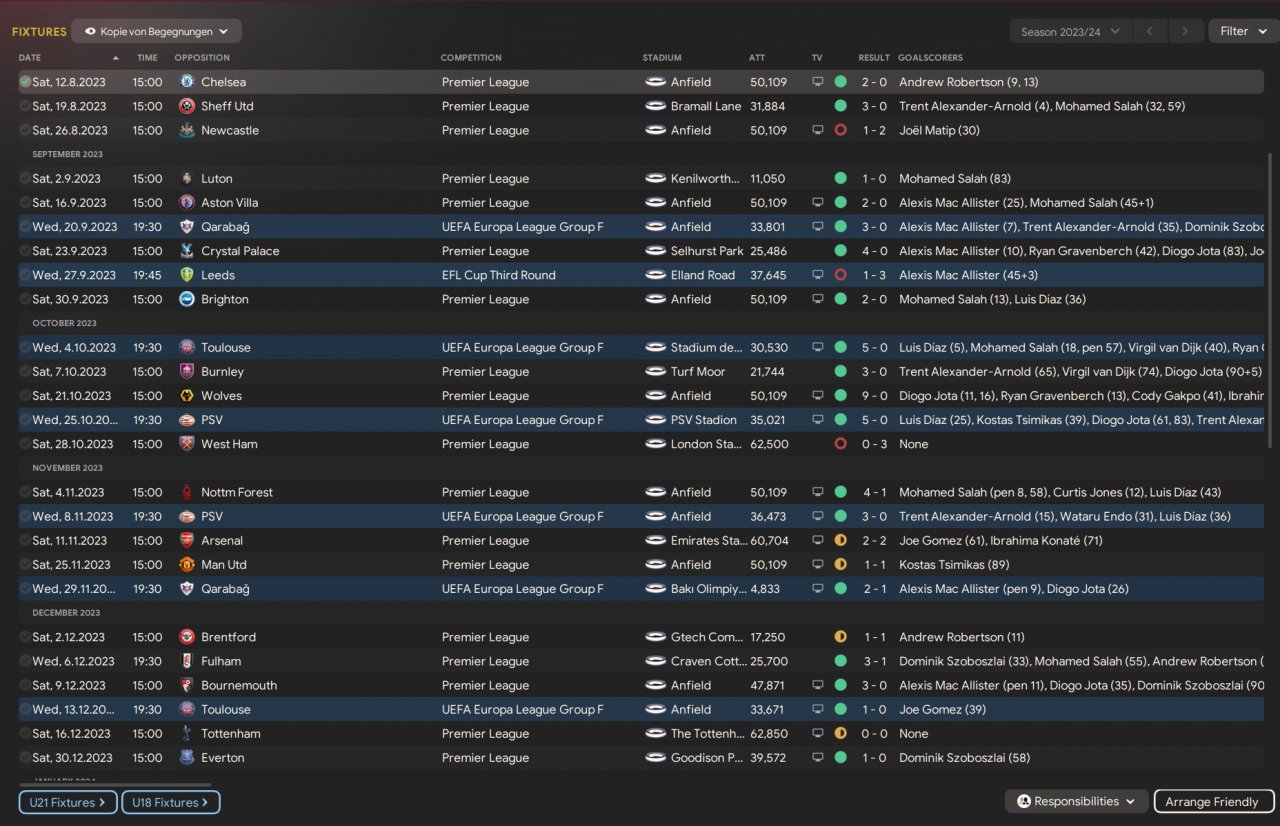Open the U18 Fixtures button
1280x826 pixels.
171,802
